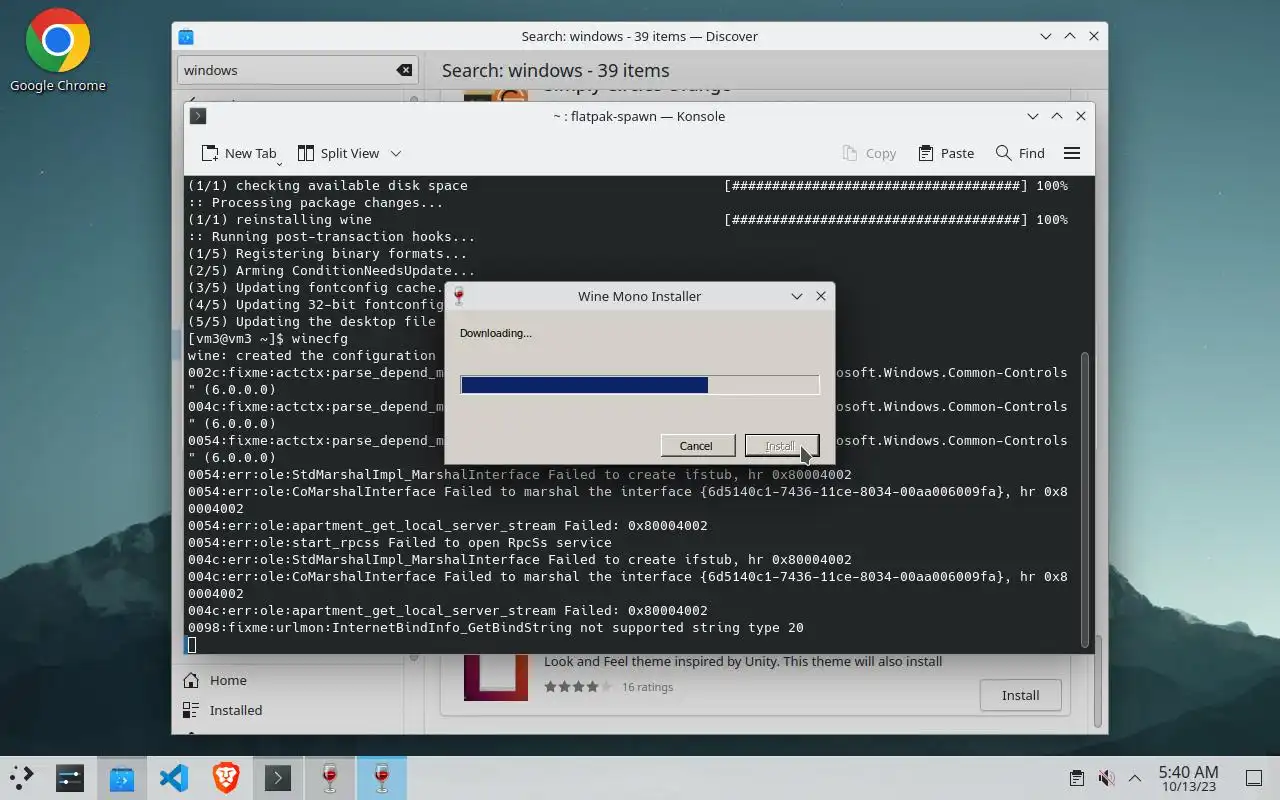Click "start_rpcss Failed to open RpcSs service" line
Image resolution: width=1280 pixels, height=800 pixels.
(x=399, y=543)
